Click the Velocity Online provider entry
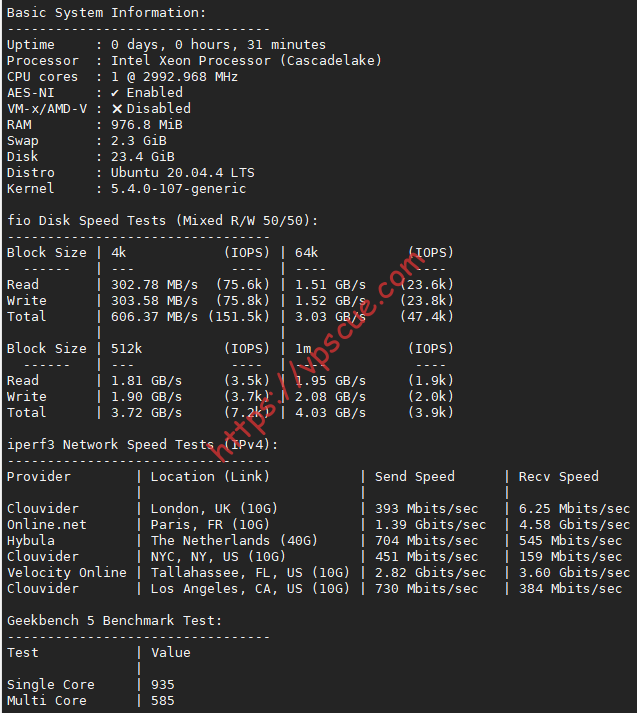The image size is (637, 713). (67, 572)
